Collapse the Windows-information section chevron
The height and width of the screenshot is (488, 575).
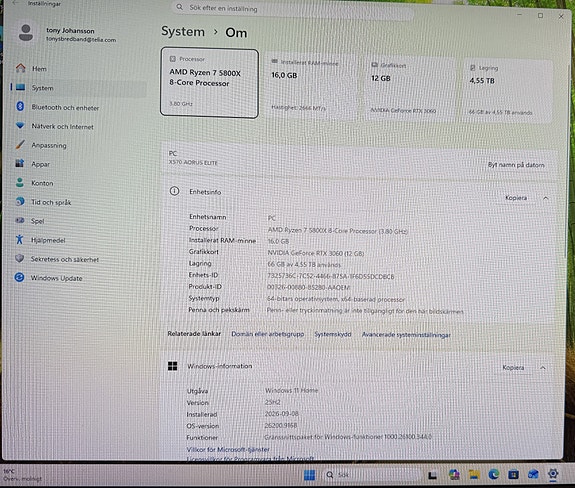[543, 368]
